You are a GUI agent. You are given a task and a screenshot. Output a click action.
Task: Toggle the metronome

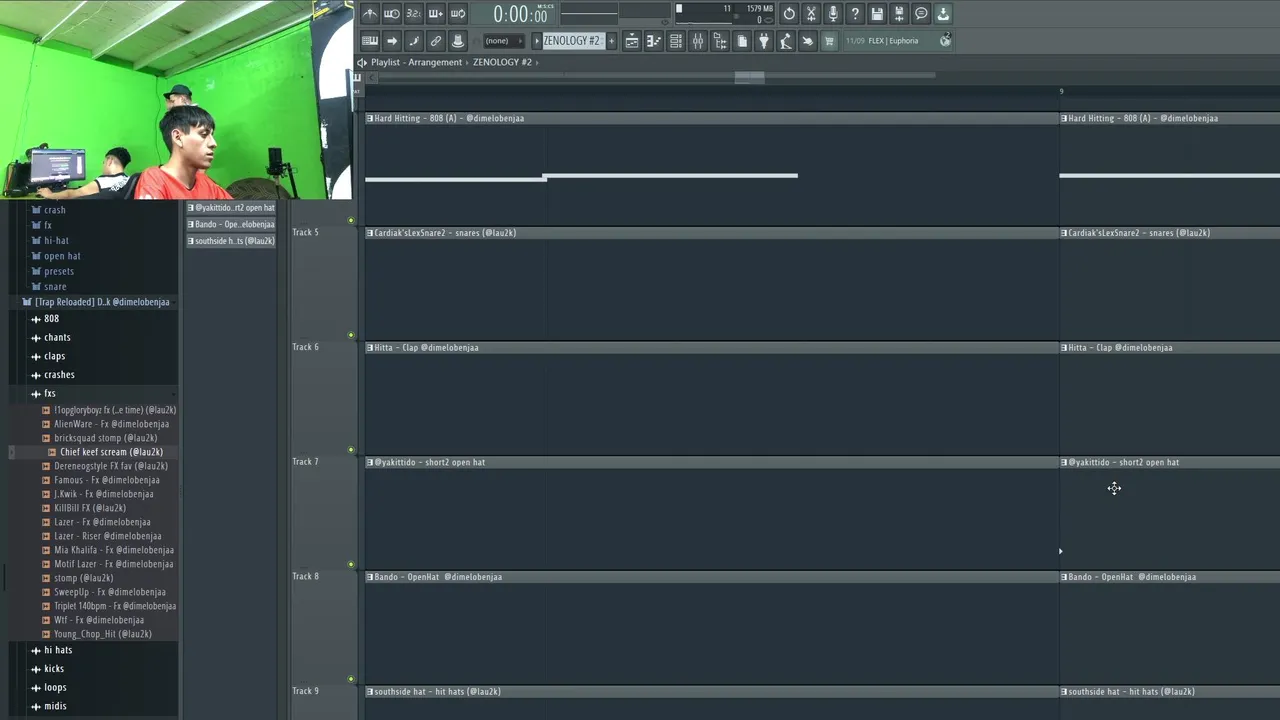(x=370, y=14)
